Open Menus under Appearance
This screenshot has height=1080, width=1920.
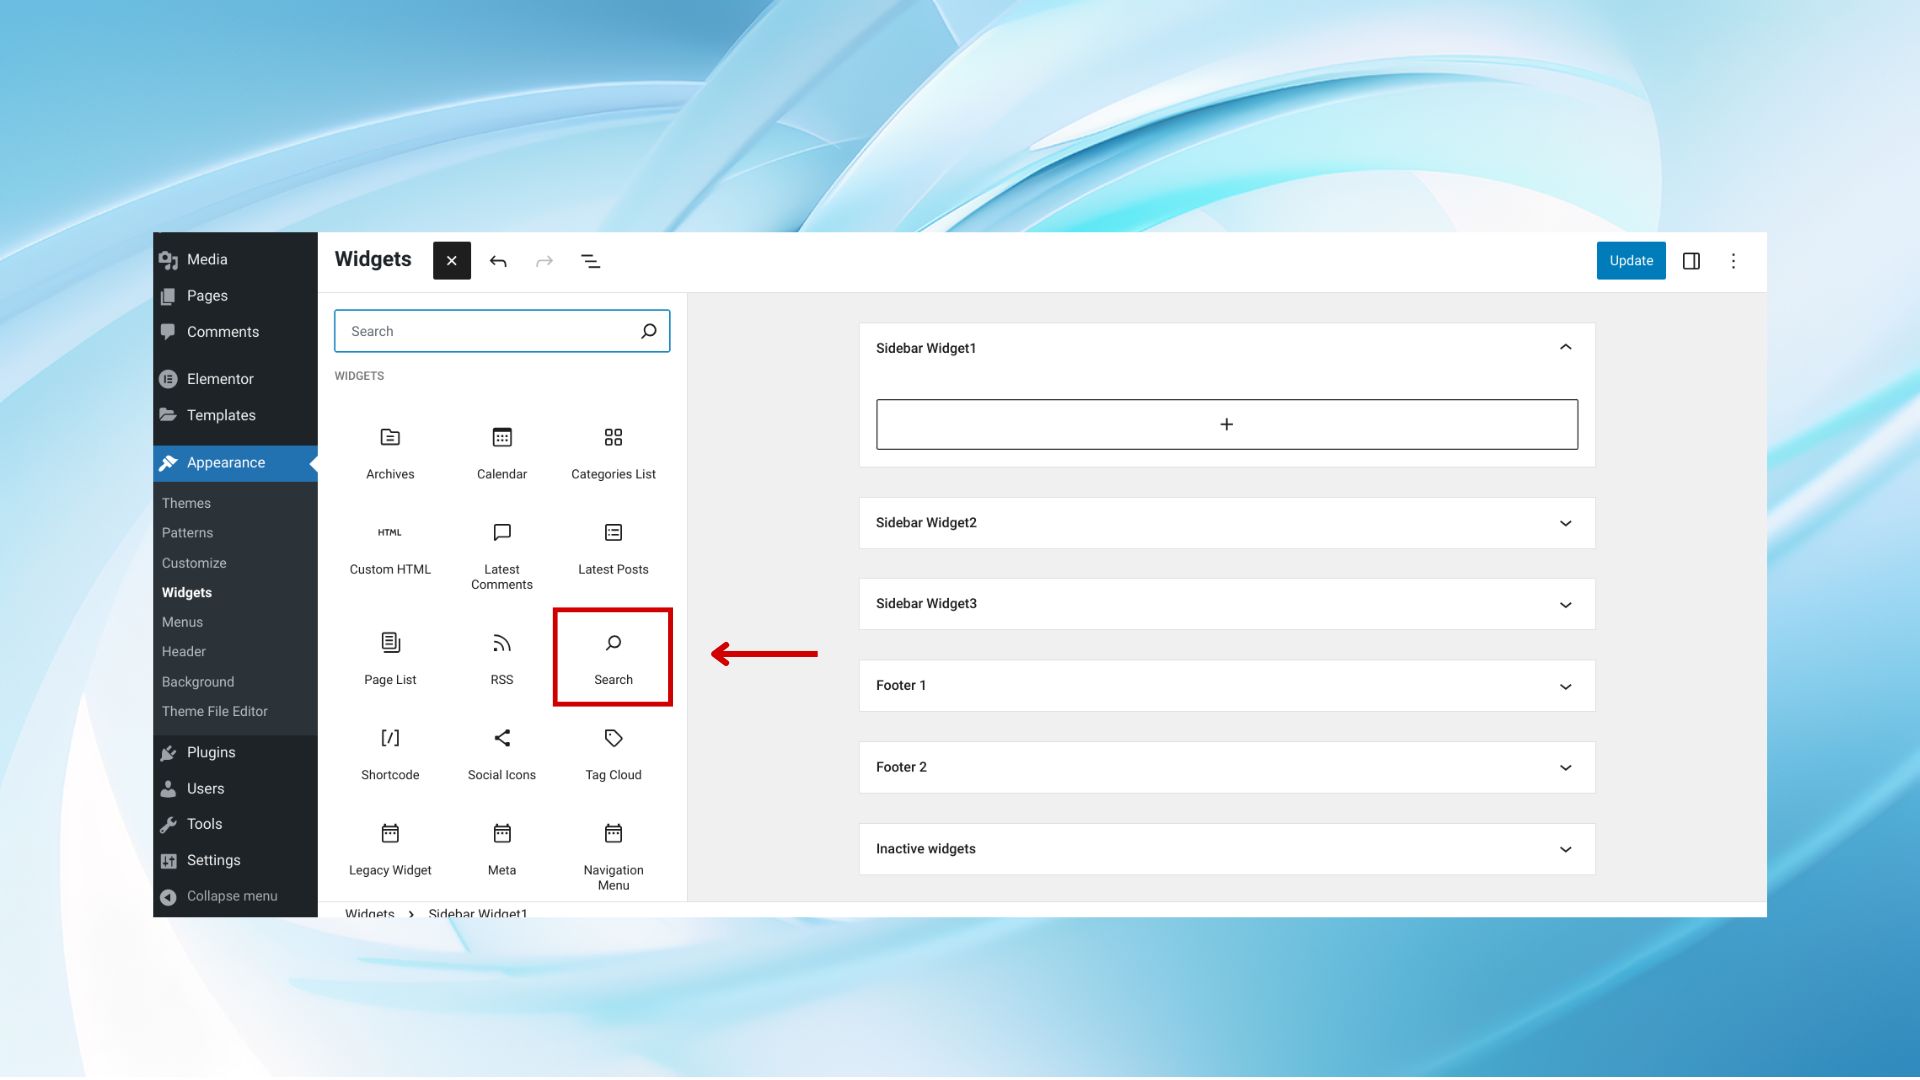(182, 622)
